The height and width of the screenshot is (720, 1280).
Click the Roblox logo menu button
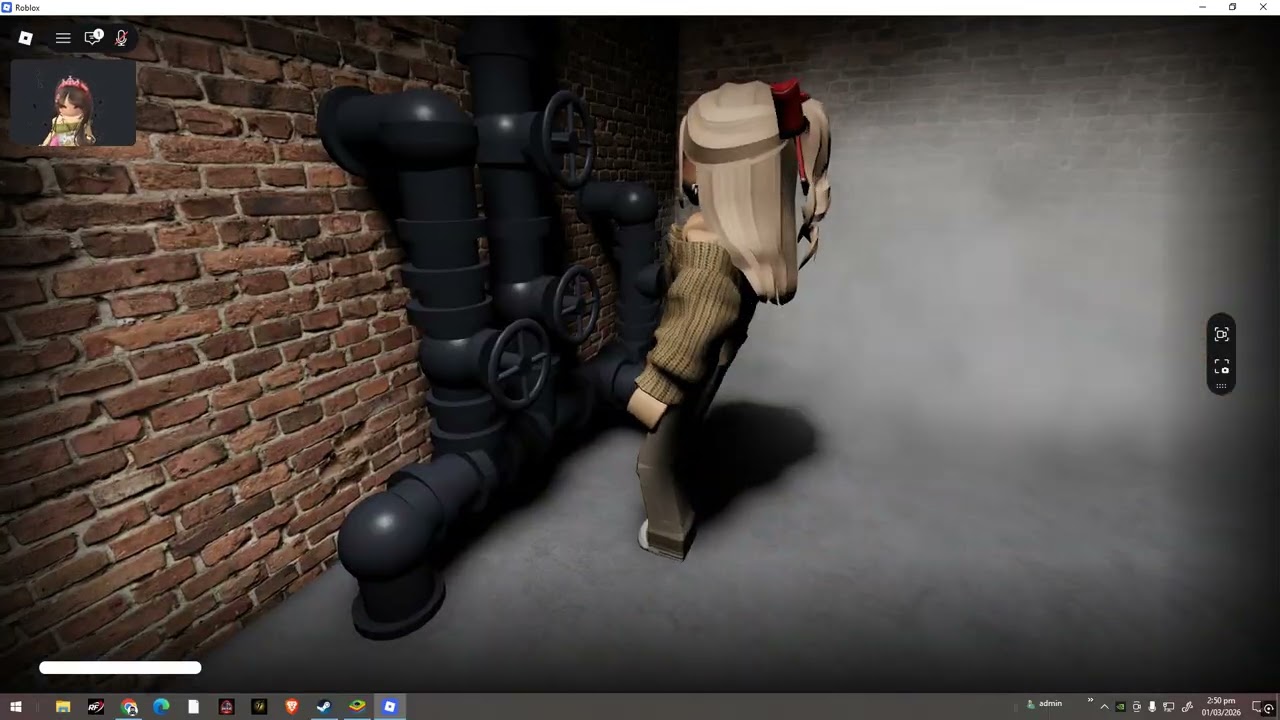click(26, 38)
